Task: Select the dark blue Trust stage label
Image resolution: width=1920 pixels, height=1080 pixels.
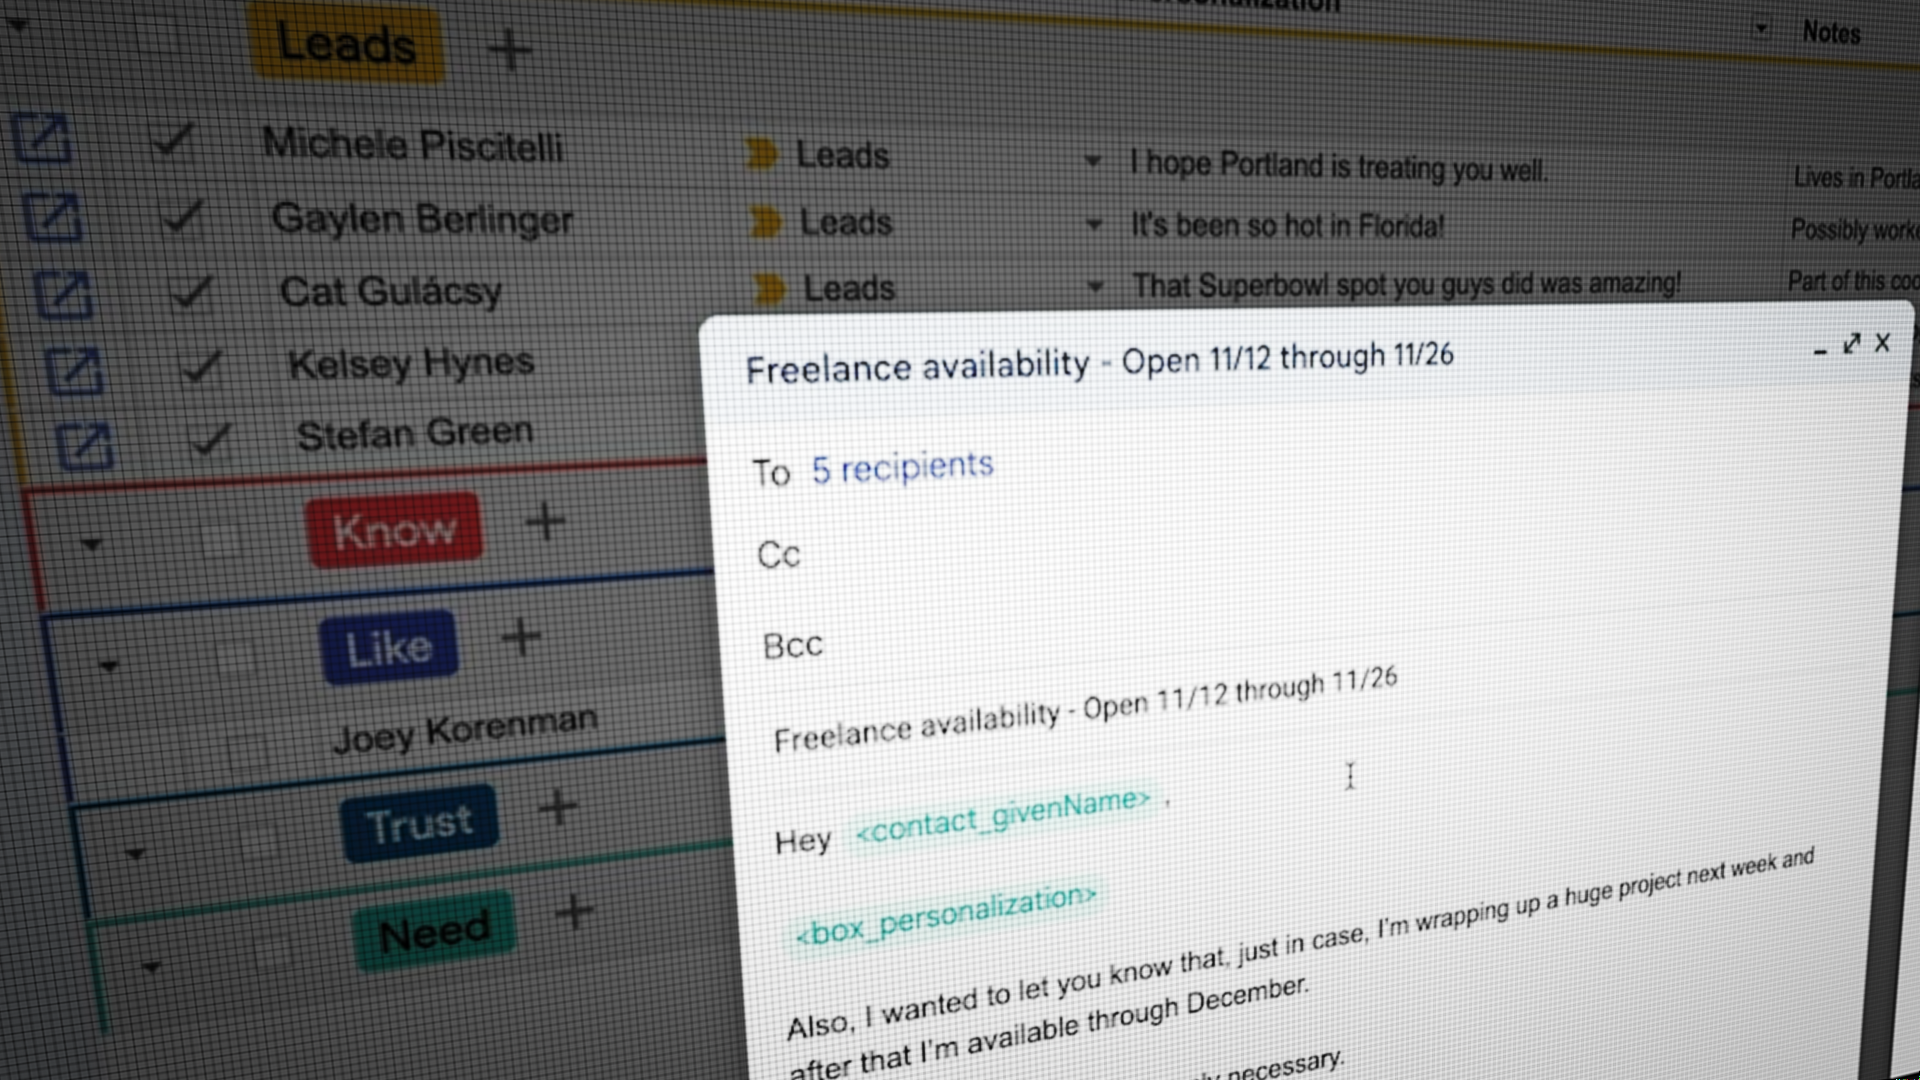Action: point(419,824)
